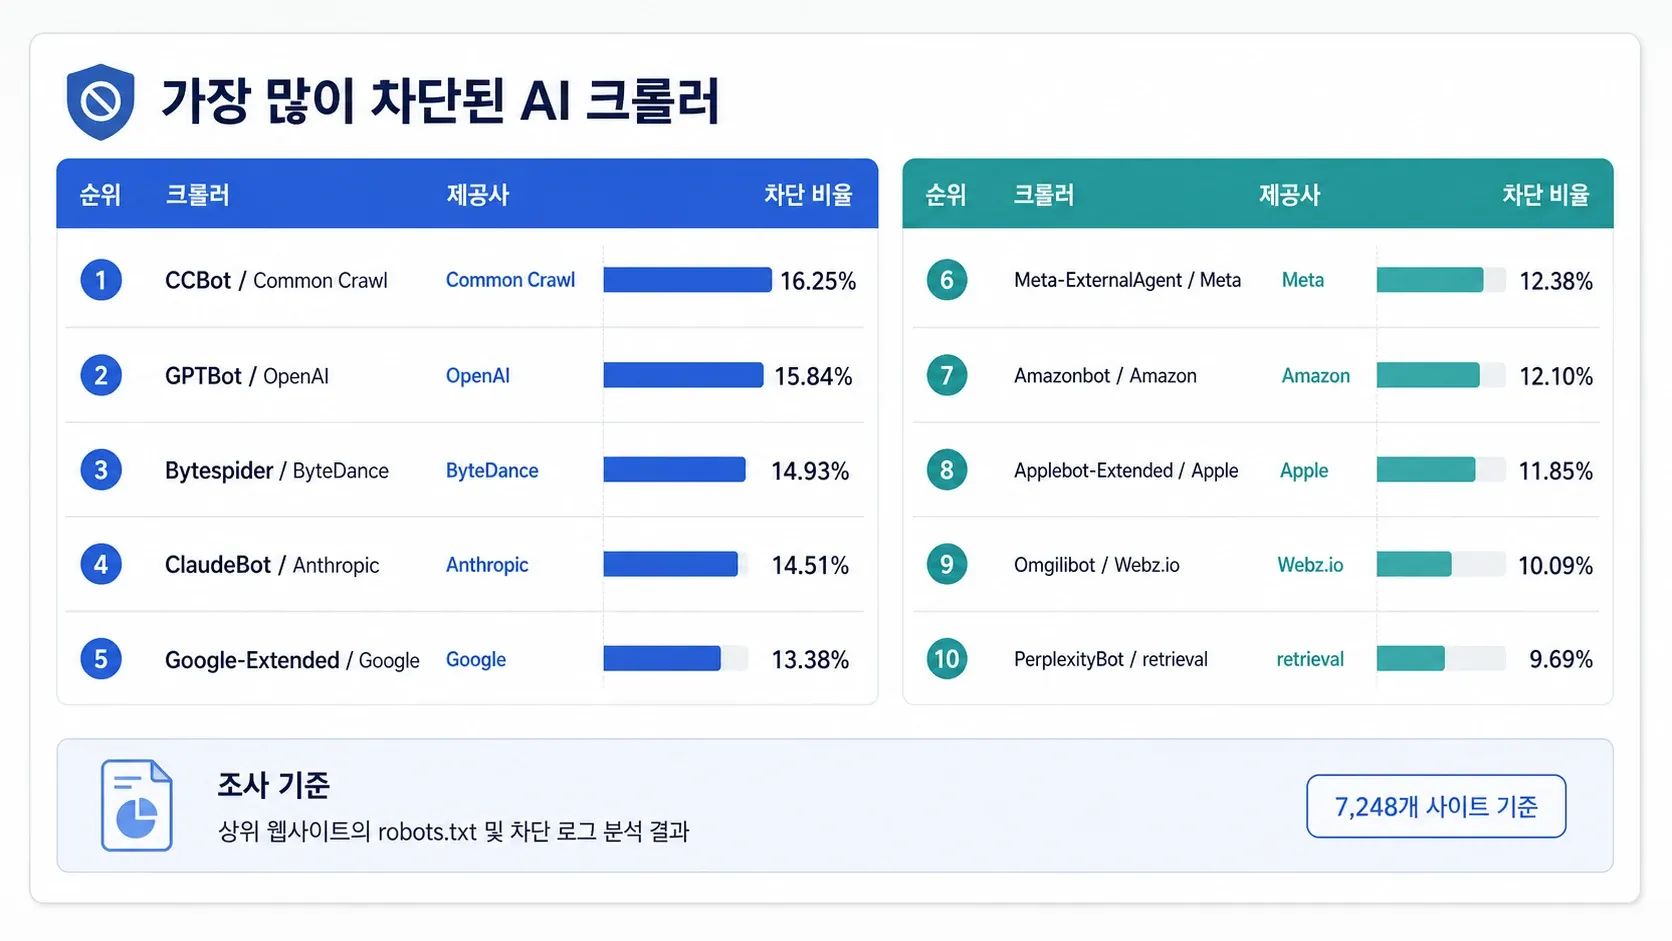Click the "Bytespider / ByteDance" crawler name
The width and height of the screenshot is (1672, 941).
click(277, 471)
